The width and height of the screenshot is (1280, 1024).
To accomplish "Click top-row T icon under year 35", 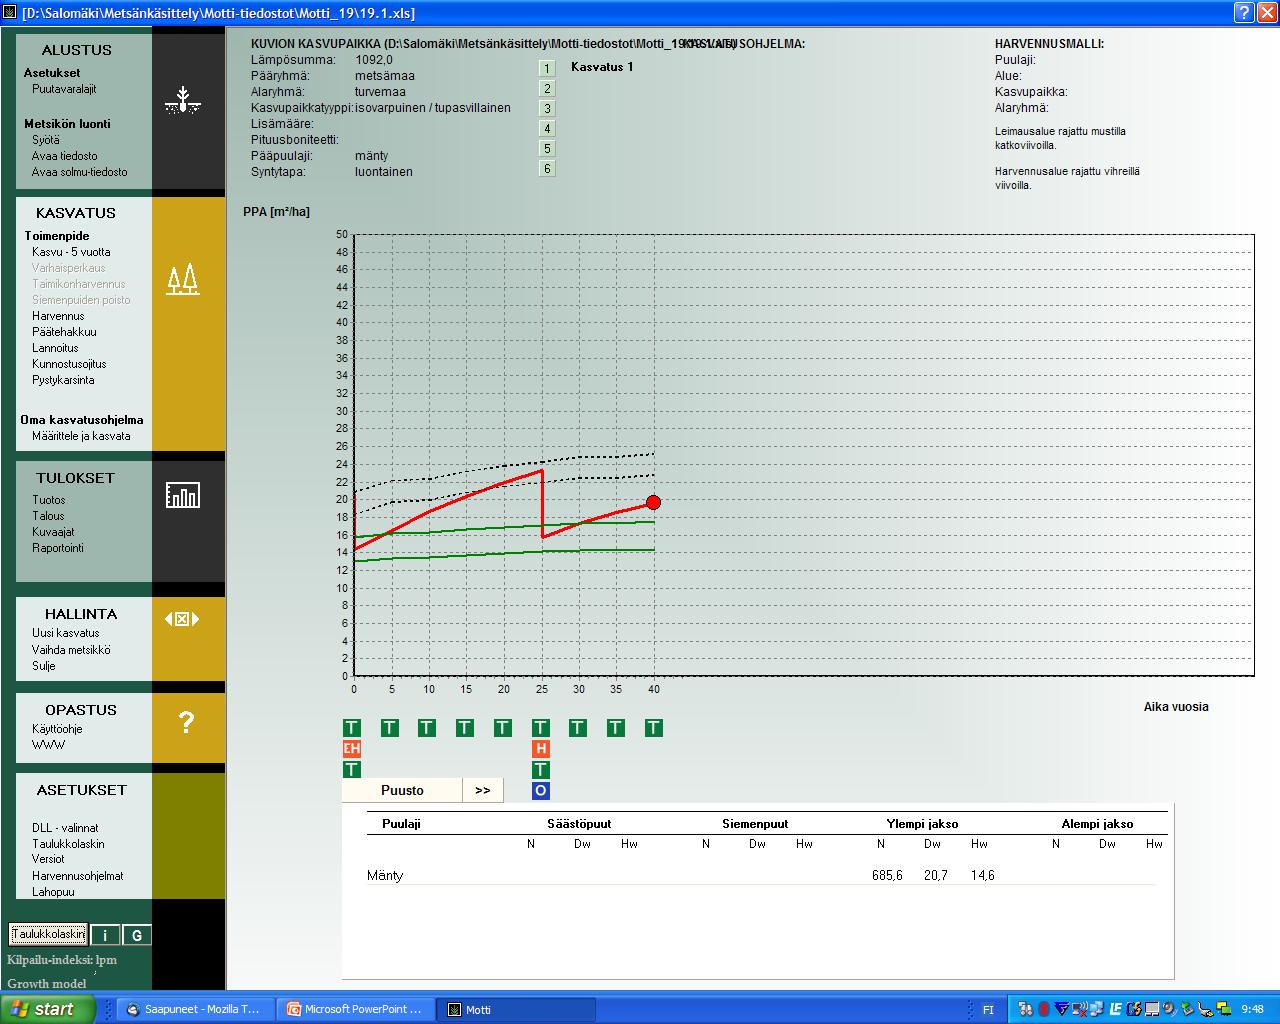I will coord(616,728).
